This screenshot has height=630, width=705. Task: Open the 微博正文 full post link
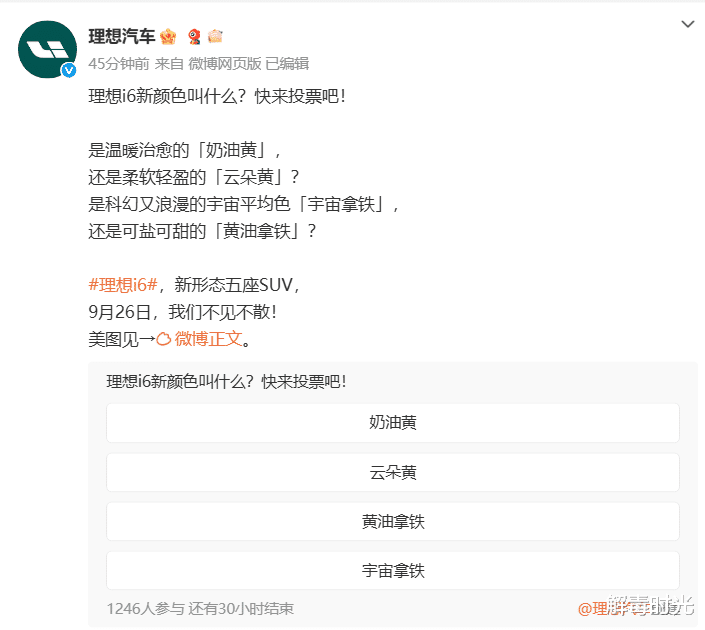click(209, 339)
